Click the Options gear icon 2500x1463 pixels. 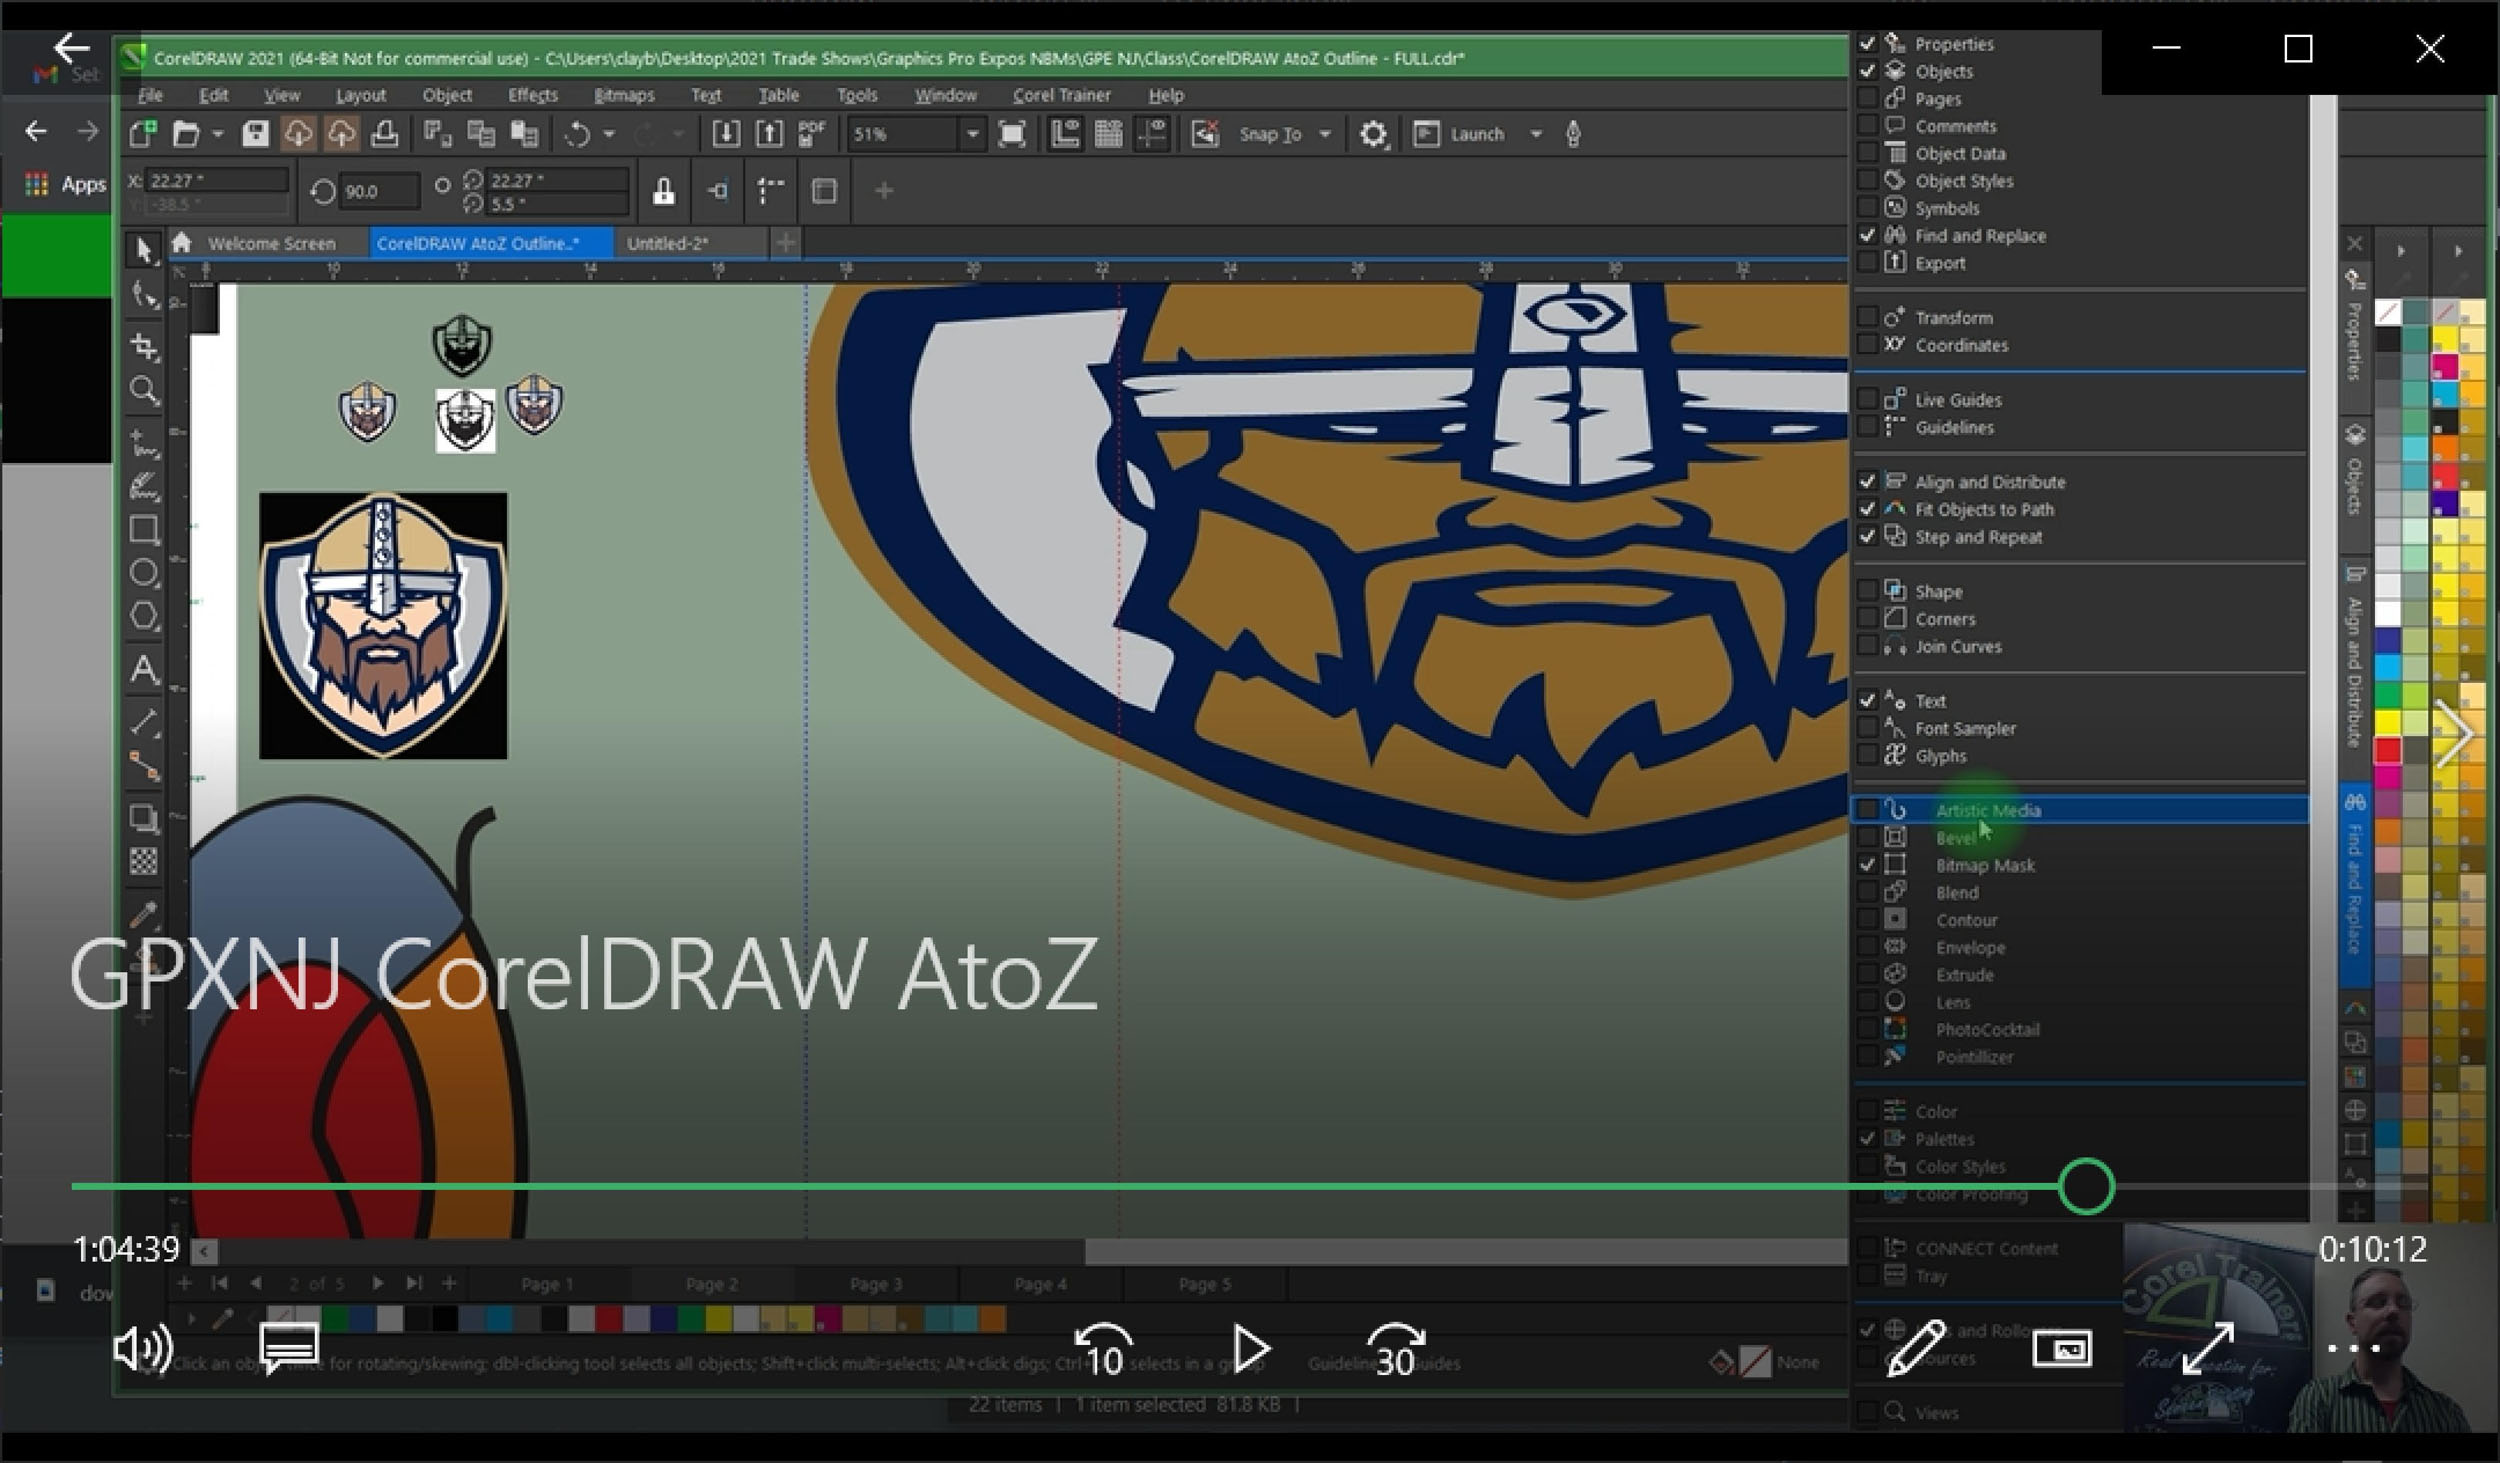(1373, 134)
